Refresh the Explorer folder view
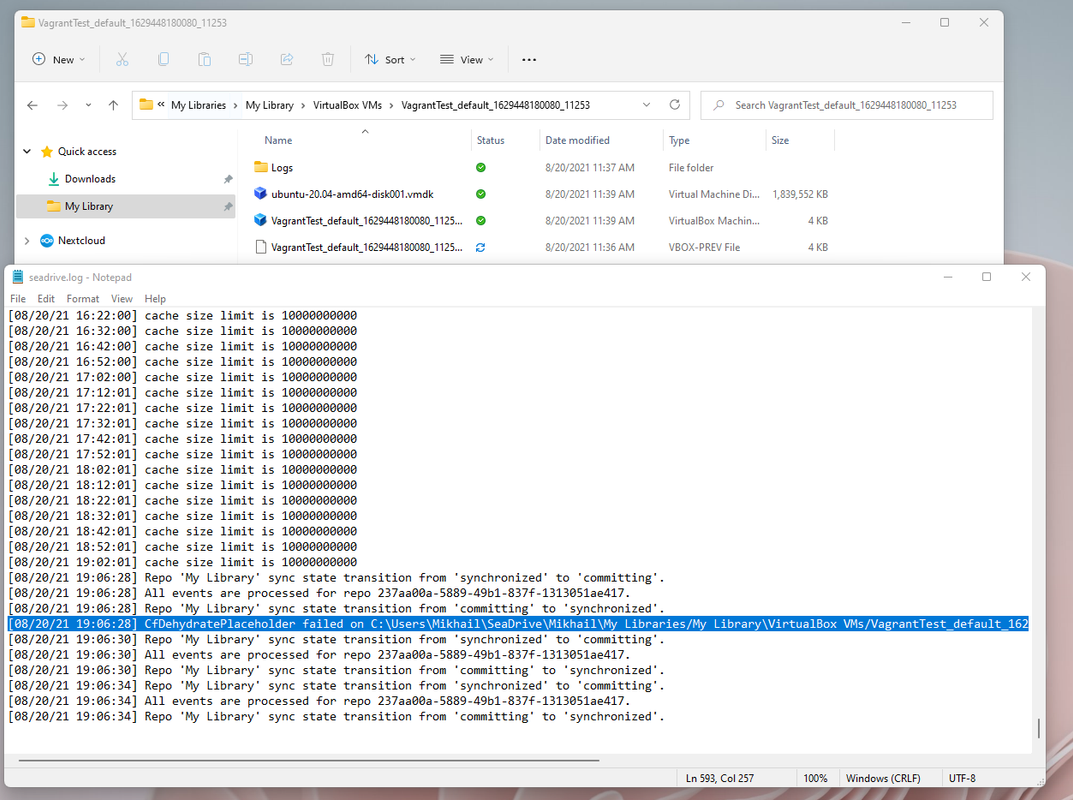The height and width of the screenshot is (800, 1073). (675, 105)
